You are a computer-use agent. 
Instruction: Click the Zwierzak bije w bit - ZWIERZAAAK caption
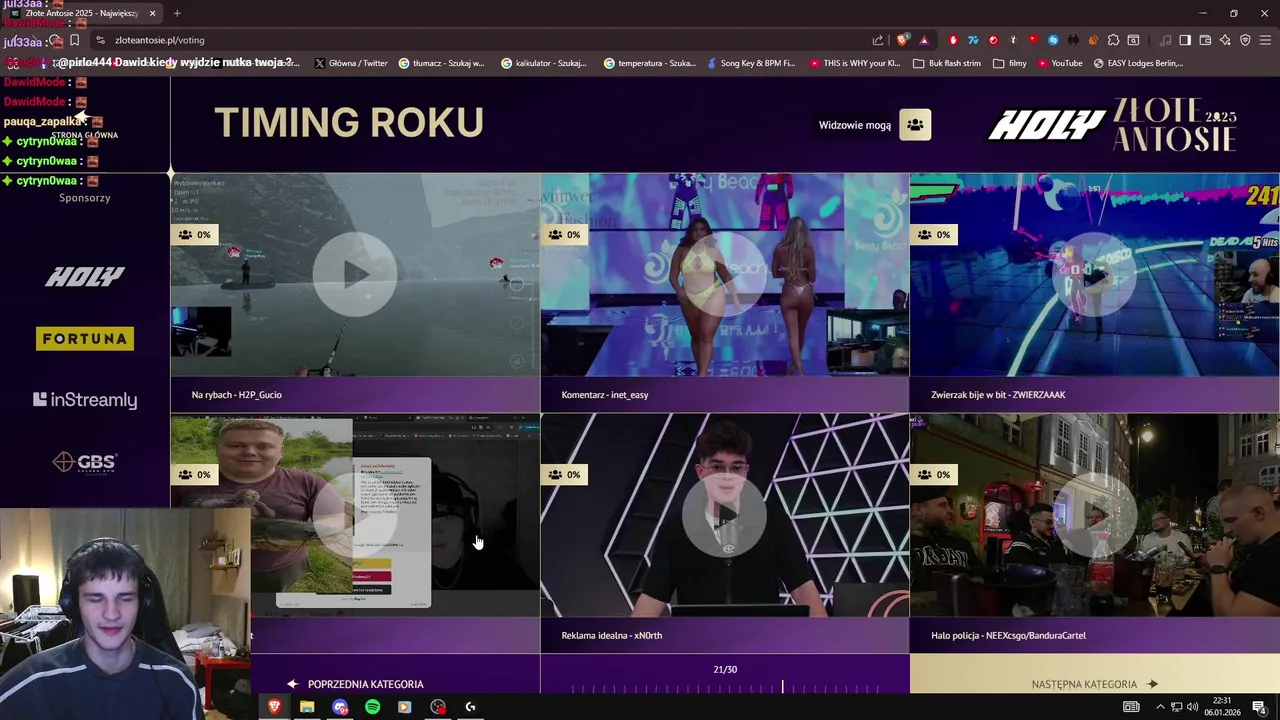pyautogui.click(x=998, y=395)
